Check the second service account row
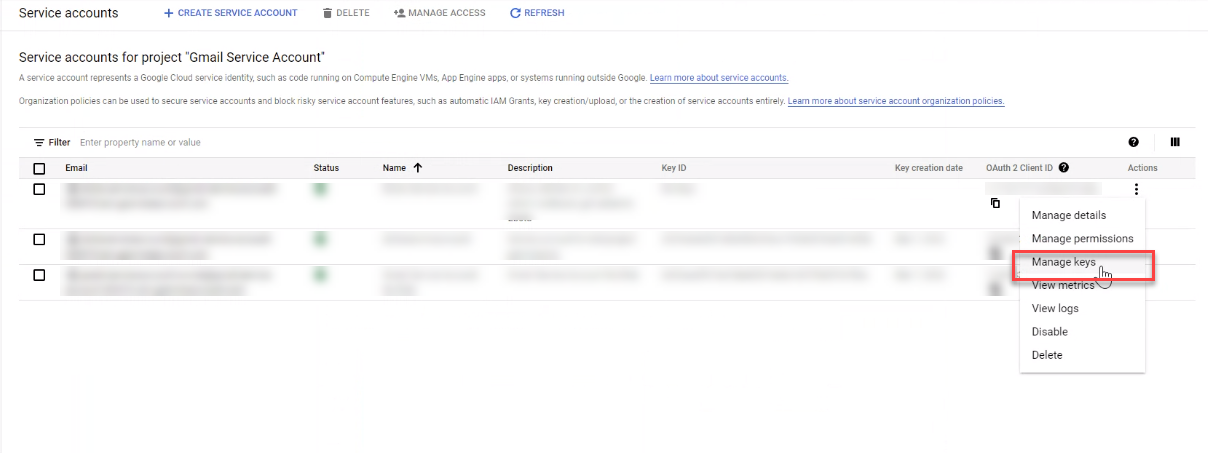The image size is (1208, 453). click(x=39, y=239)
